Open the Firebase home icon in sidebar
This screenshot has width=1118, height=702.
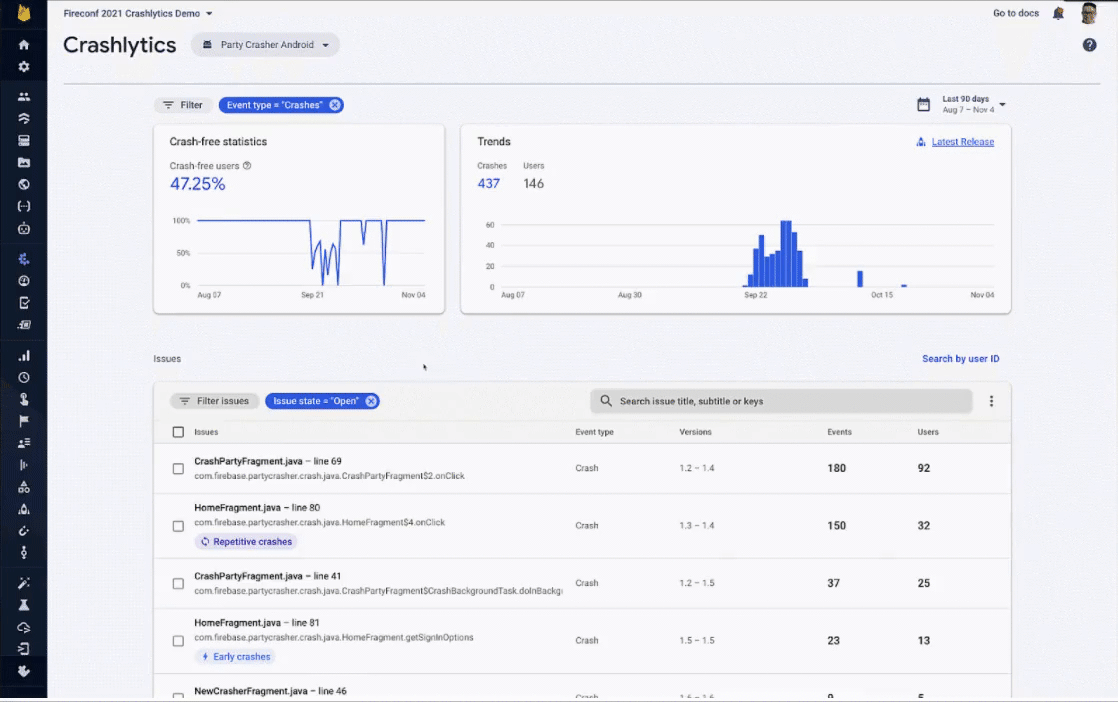(24, 45)
